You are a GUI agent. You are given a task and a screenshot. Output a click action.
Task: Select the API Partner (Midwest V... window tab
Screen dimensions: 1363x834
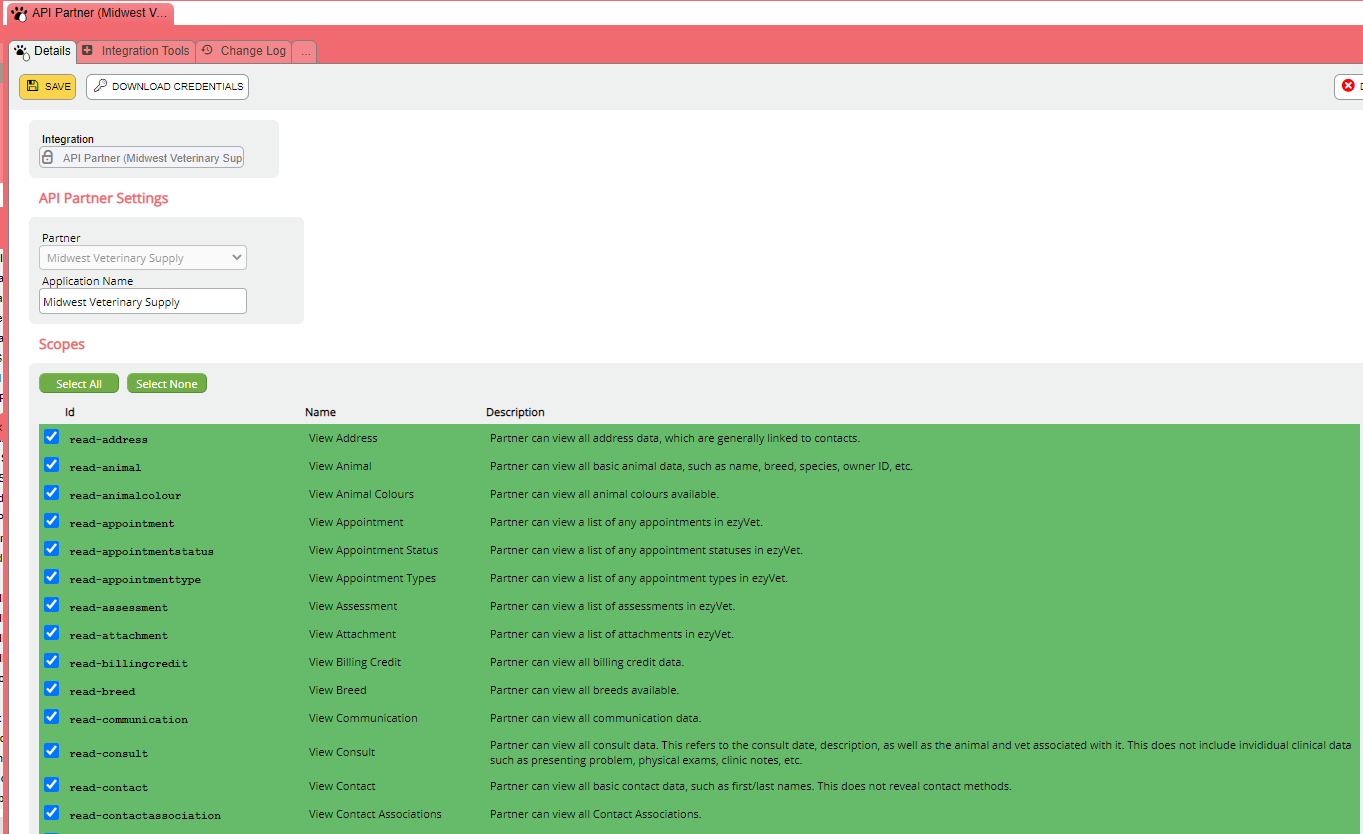point(90,14)
